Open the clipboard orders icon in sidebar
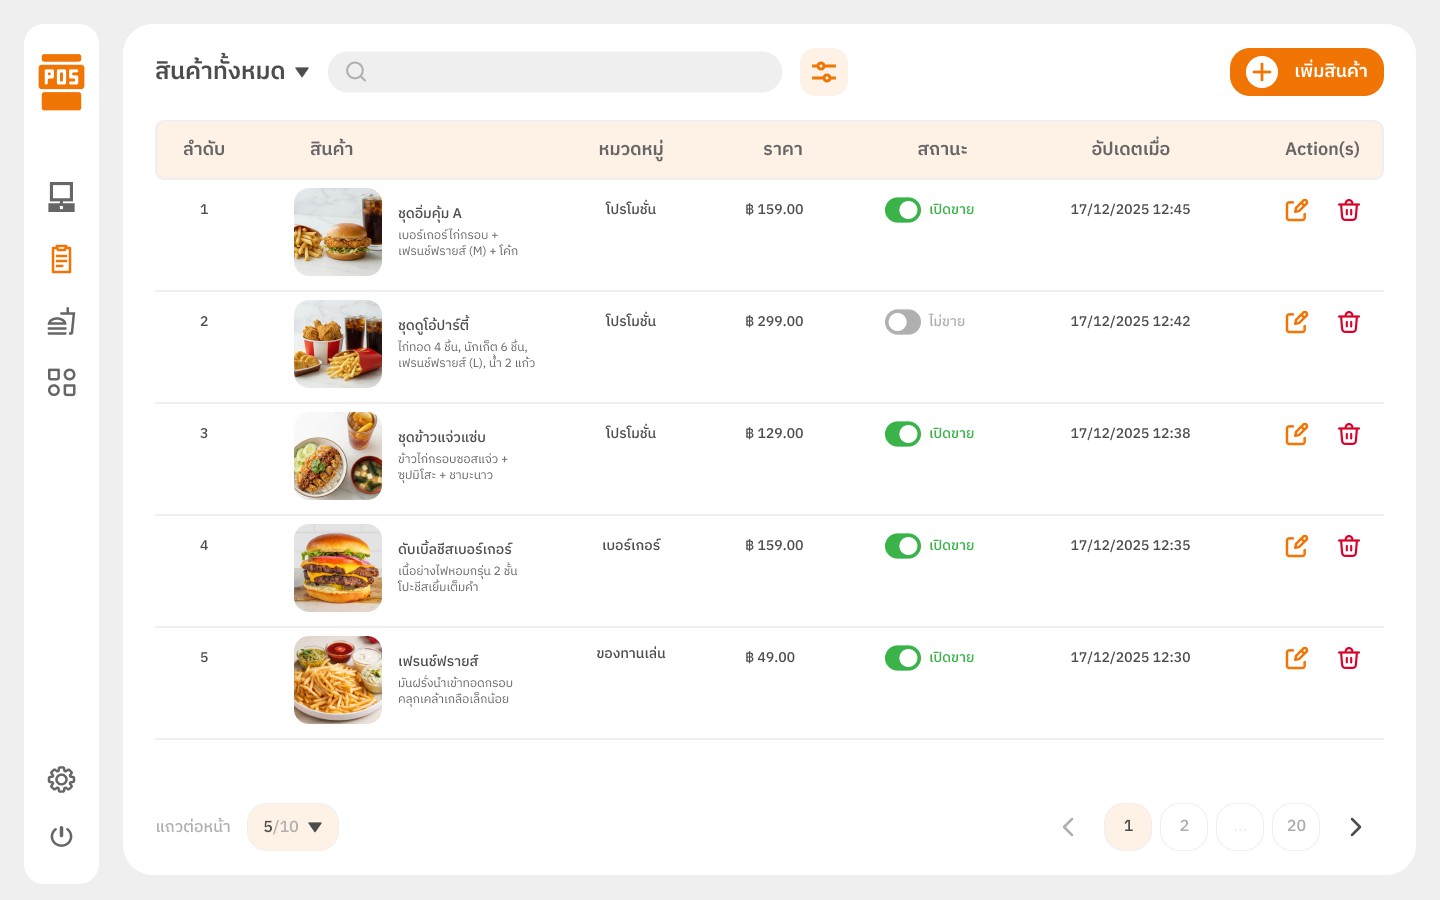This screenshot has height=900, width=1440. tap(61, 259)
